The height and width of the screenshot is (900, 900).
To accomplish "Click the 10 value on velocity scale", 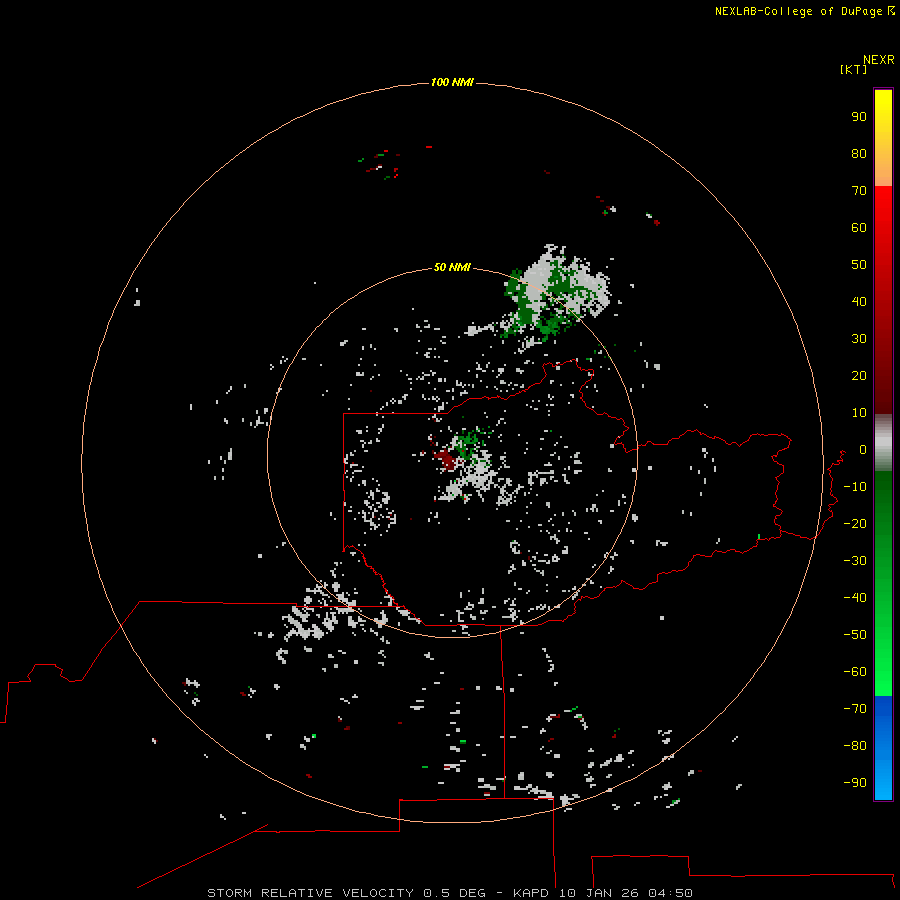I will (859, 413).
